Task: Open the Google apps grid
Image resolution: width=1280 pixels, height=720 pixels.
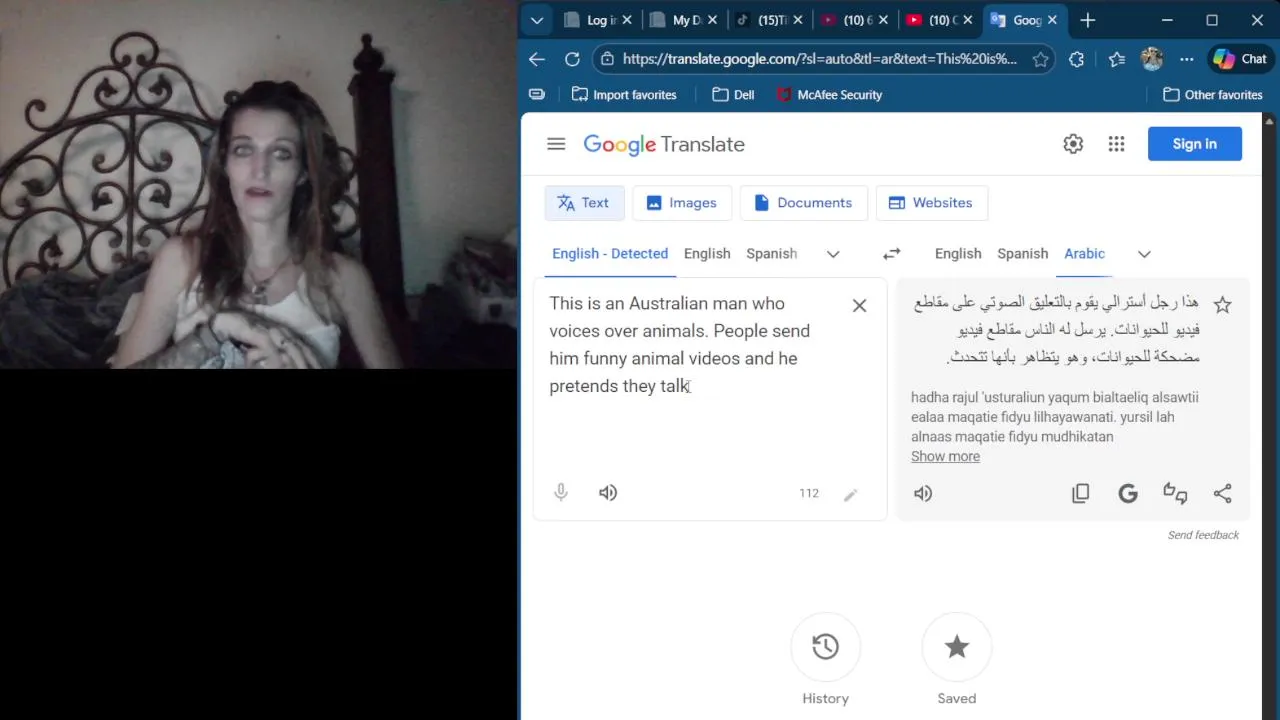Action: [1117, 144]
